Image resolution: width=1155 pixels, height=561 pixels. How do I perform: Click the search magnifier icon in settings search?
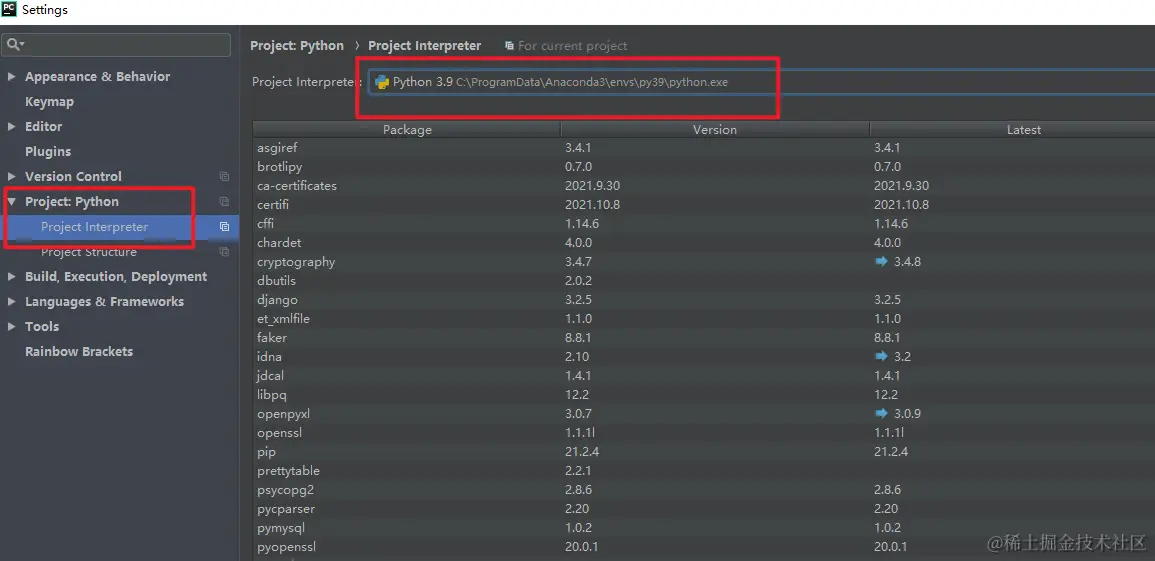(x=15, y=45)
